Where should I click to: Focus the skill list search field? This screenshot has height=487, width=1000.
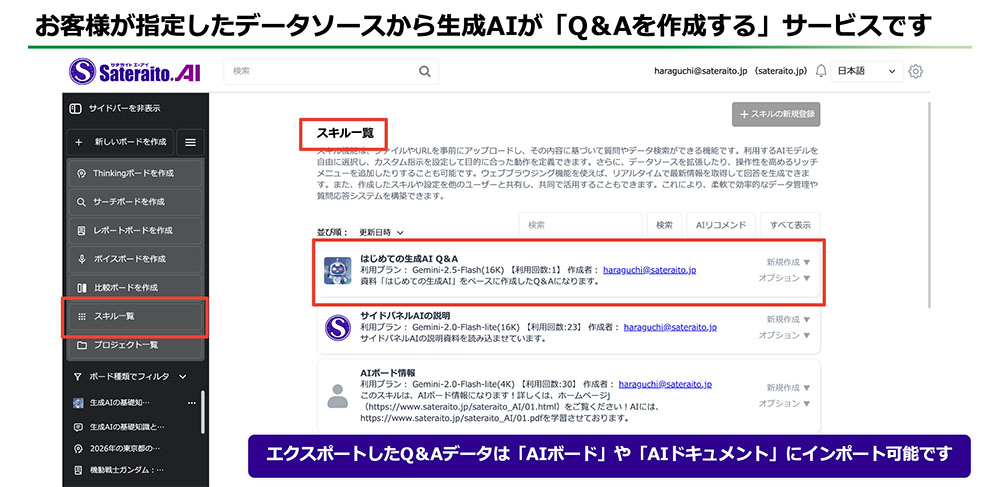(580, 225)
